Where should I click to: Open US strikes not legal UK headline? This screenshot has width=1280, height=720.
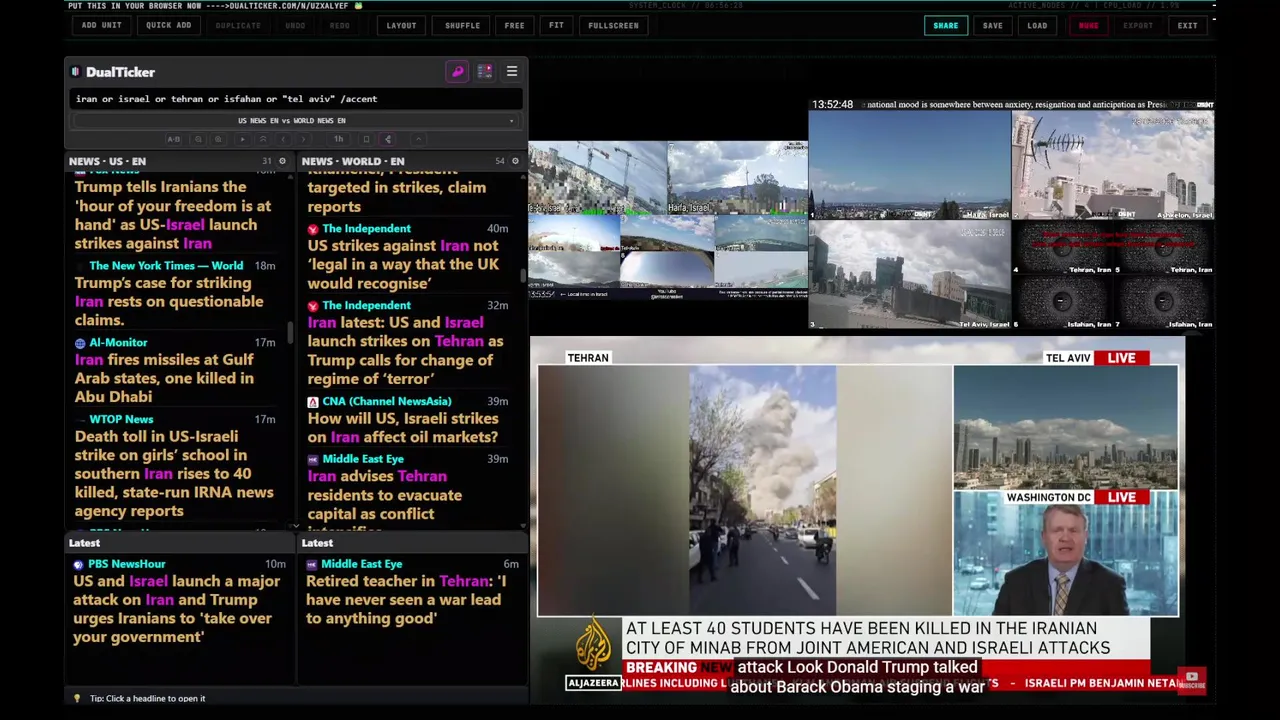[403, 264]
